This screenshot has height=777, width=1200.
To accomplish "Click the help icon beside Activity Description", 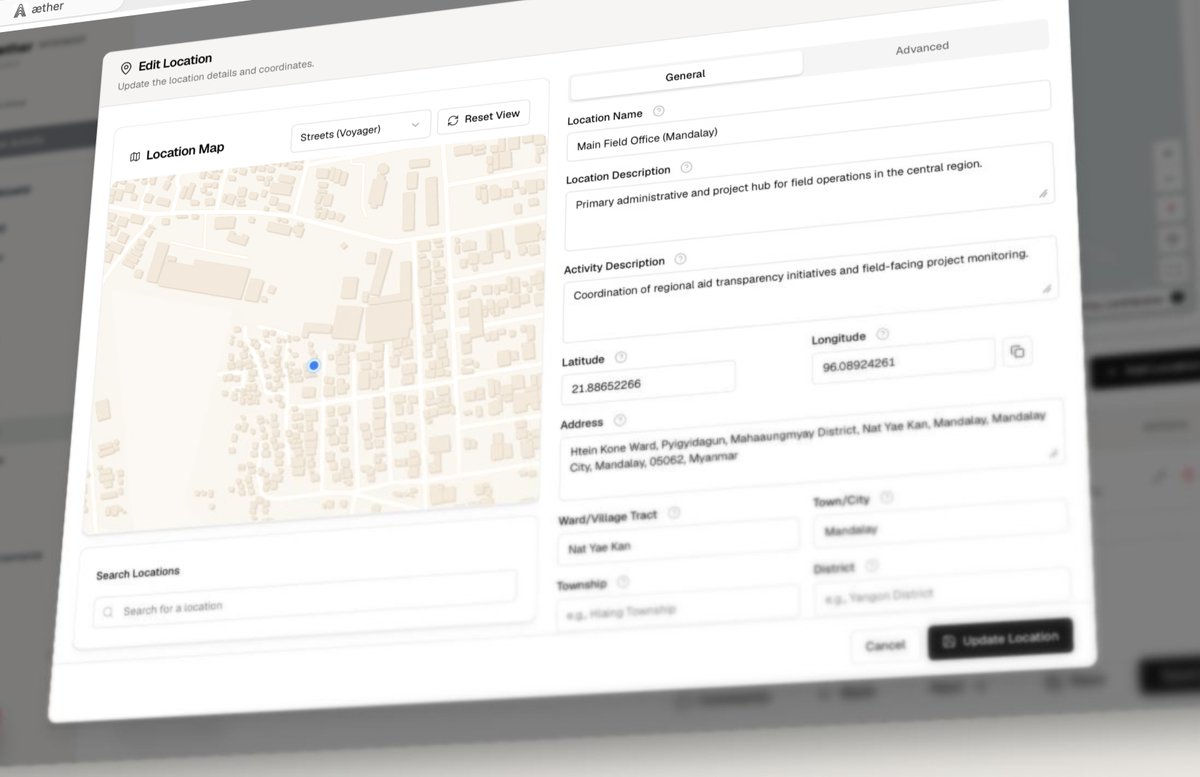I will (x=680, y=259).
